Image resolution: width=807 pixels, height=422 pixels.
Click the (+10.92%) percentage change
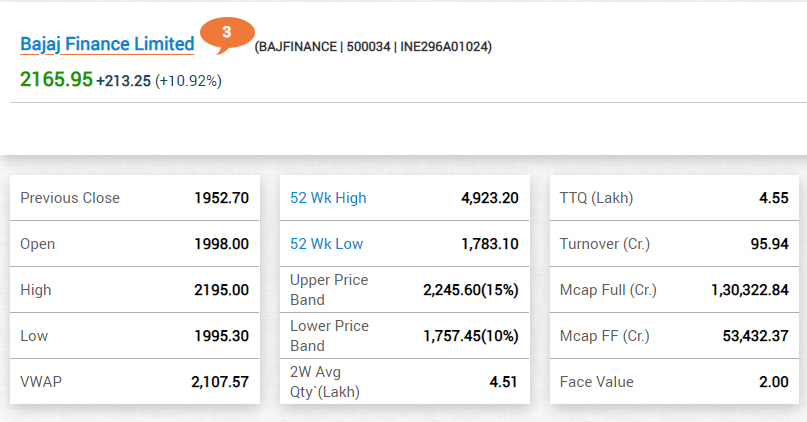188,81
